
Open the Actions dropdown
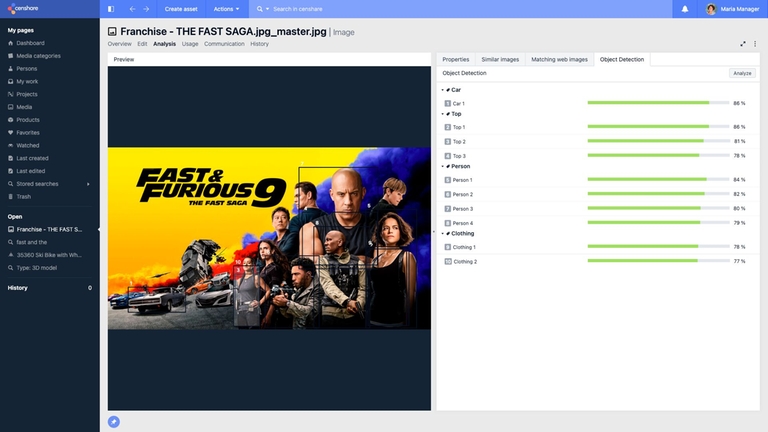pos(226,9)
